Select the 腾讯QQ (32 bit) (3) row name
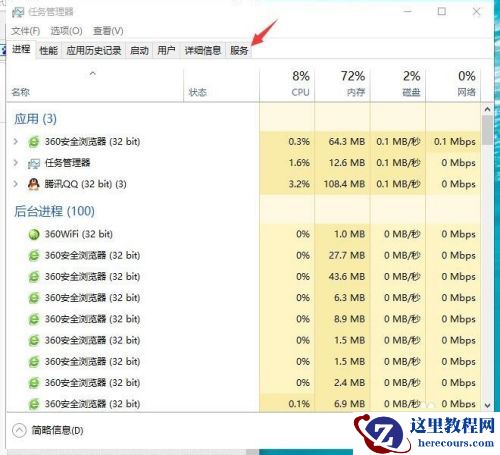Image resolution: width=500 pixels, height=455 pixels. click(x=85, y=184)
